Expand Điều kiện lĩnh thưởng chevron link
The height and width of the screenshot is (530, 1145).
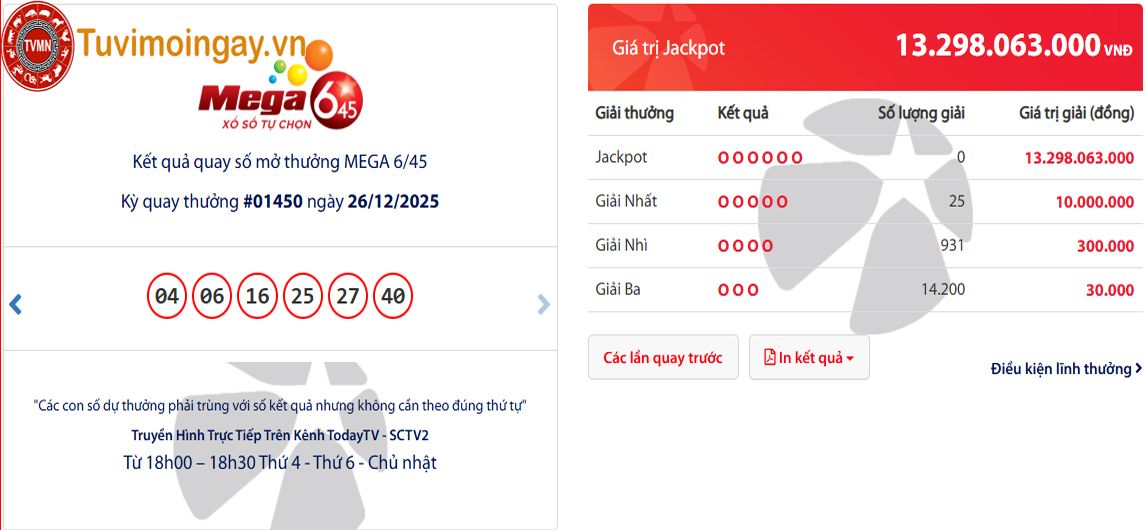(x=1066, y=369)
